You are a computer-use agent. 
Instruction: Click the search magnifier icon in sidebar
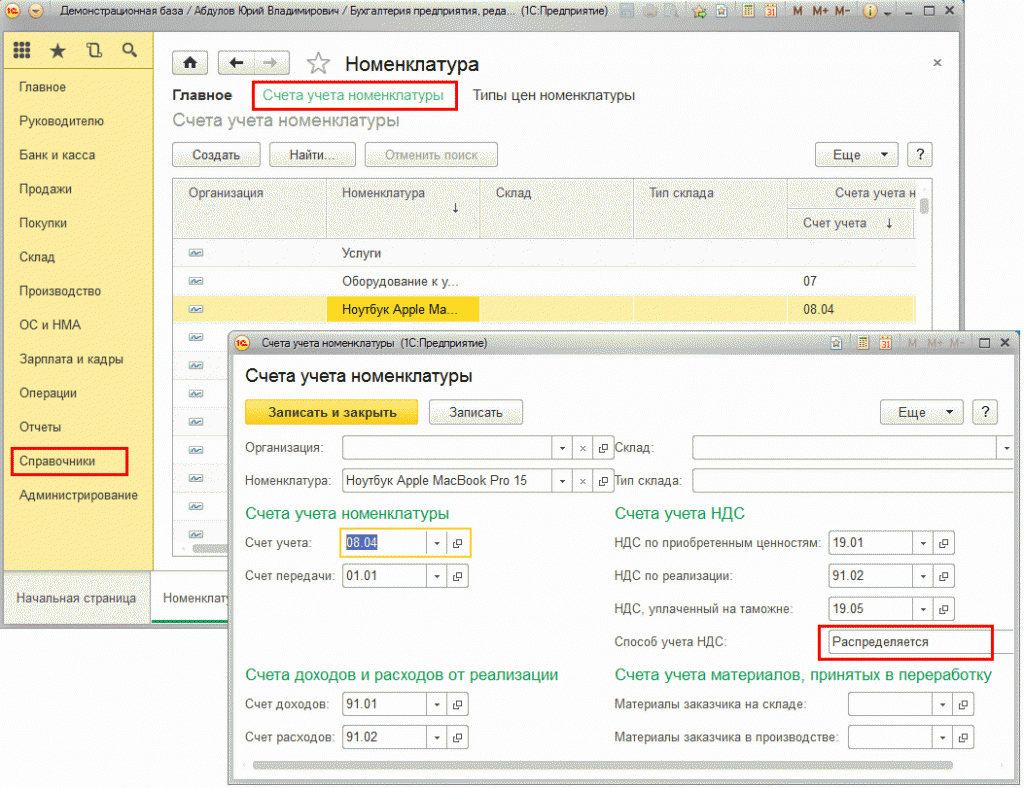[x=129, y=50]
